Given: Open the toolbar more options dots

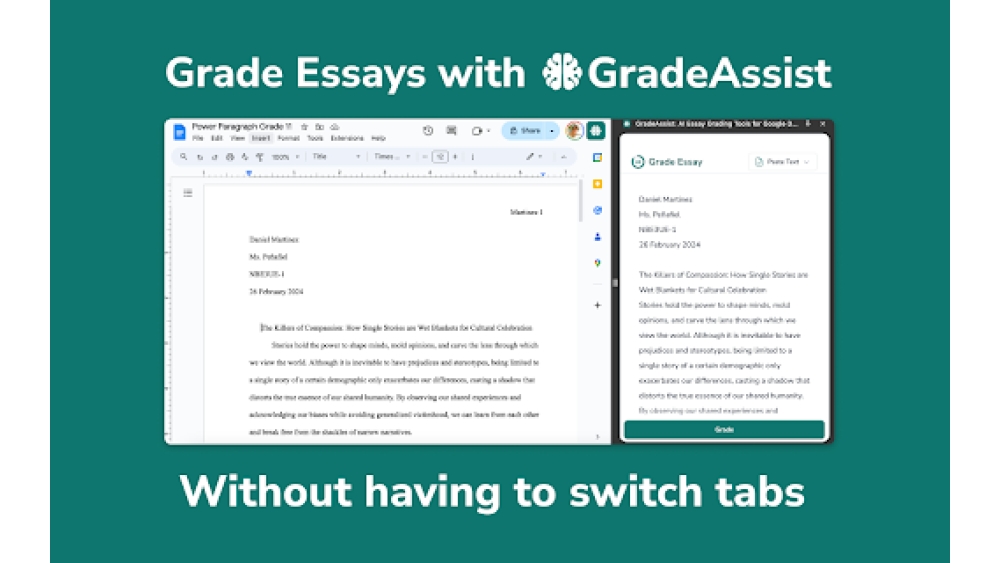Looking at the screenshot, I should (x=473, y=157).
